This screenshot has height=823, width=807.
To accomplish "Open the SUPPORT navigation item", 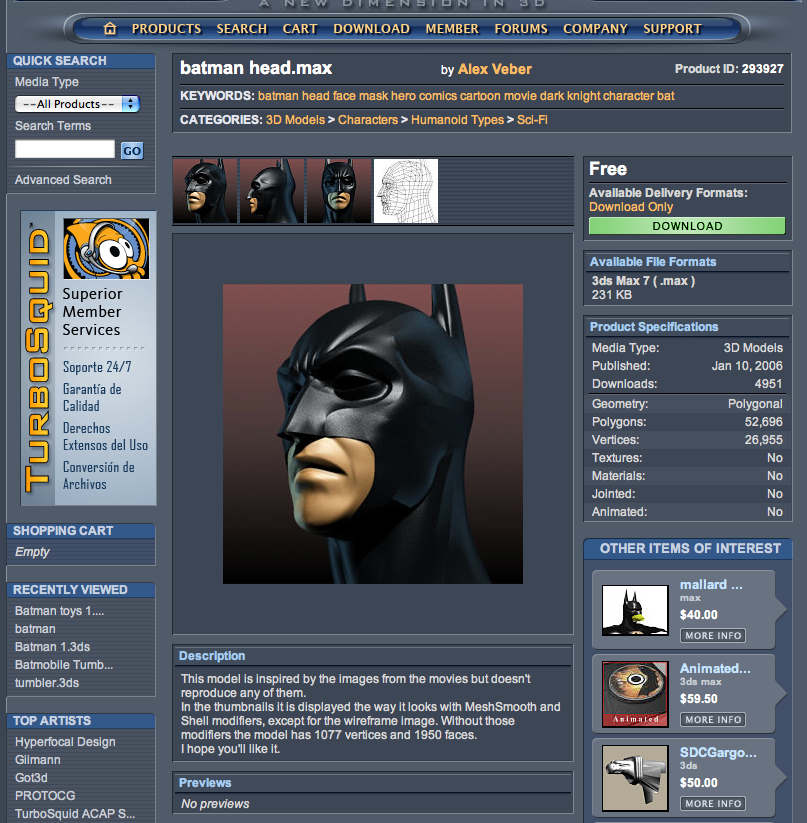I will pyautogui.click(x=672, y=29).
